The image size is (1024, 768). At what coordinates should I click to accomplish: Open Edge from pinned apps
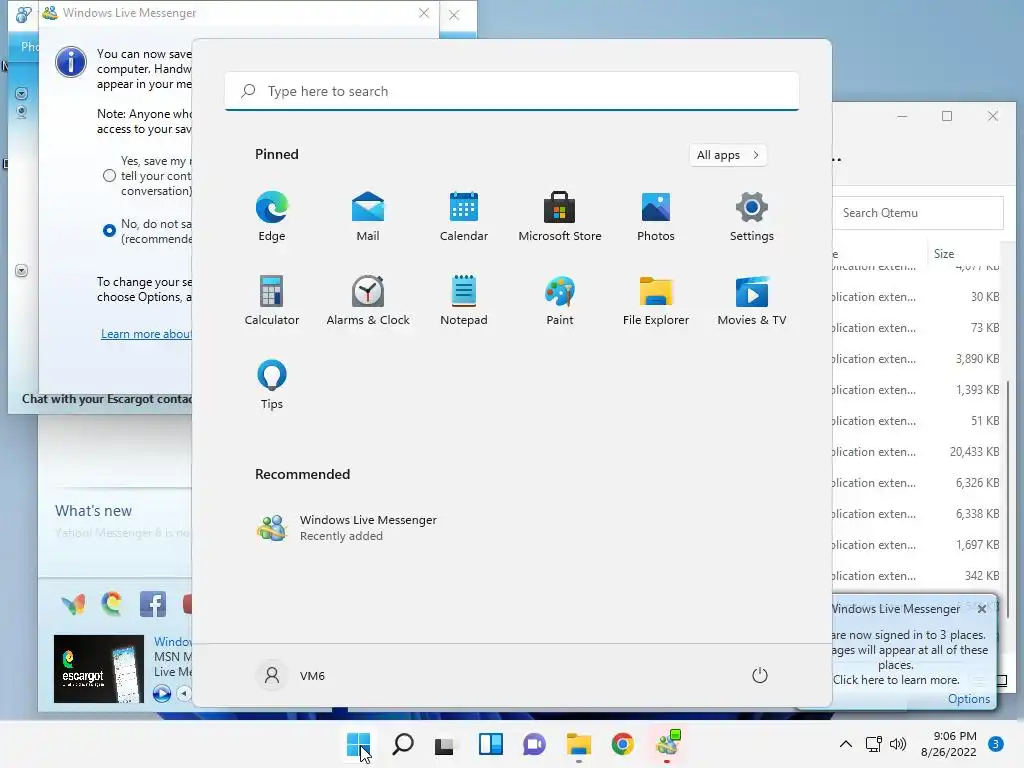tap(272, 216)
